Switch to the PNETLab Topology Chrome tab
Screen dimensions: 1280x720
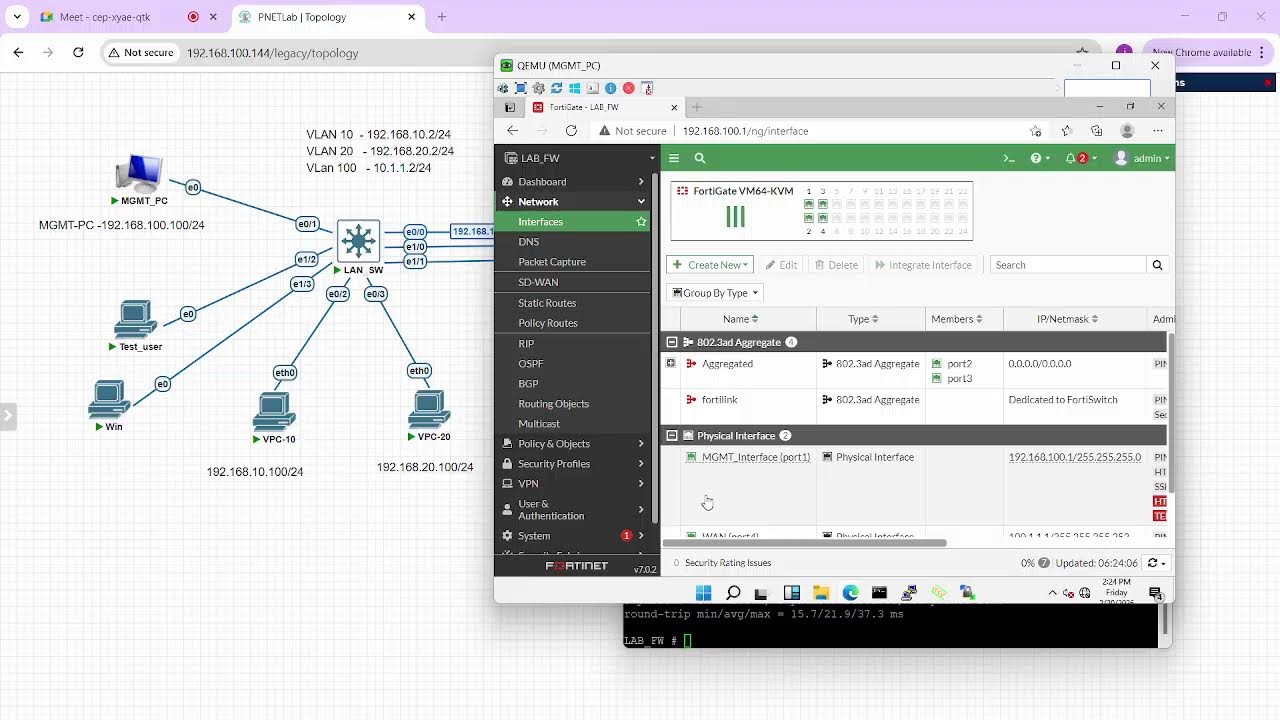pyautogui.click(x=327, y=17)
